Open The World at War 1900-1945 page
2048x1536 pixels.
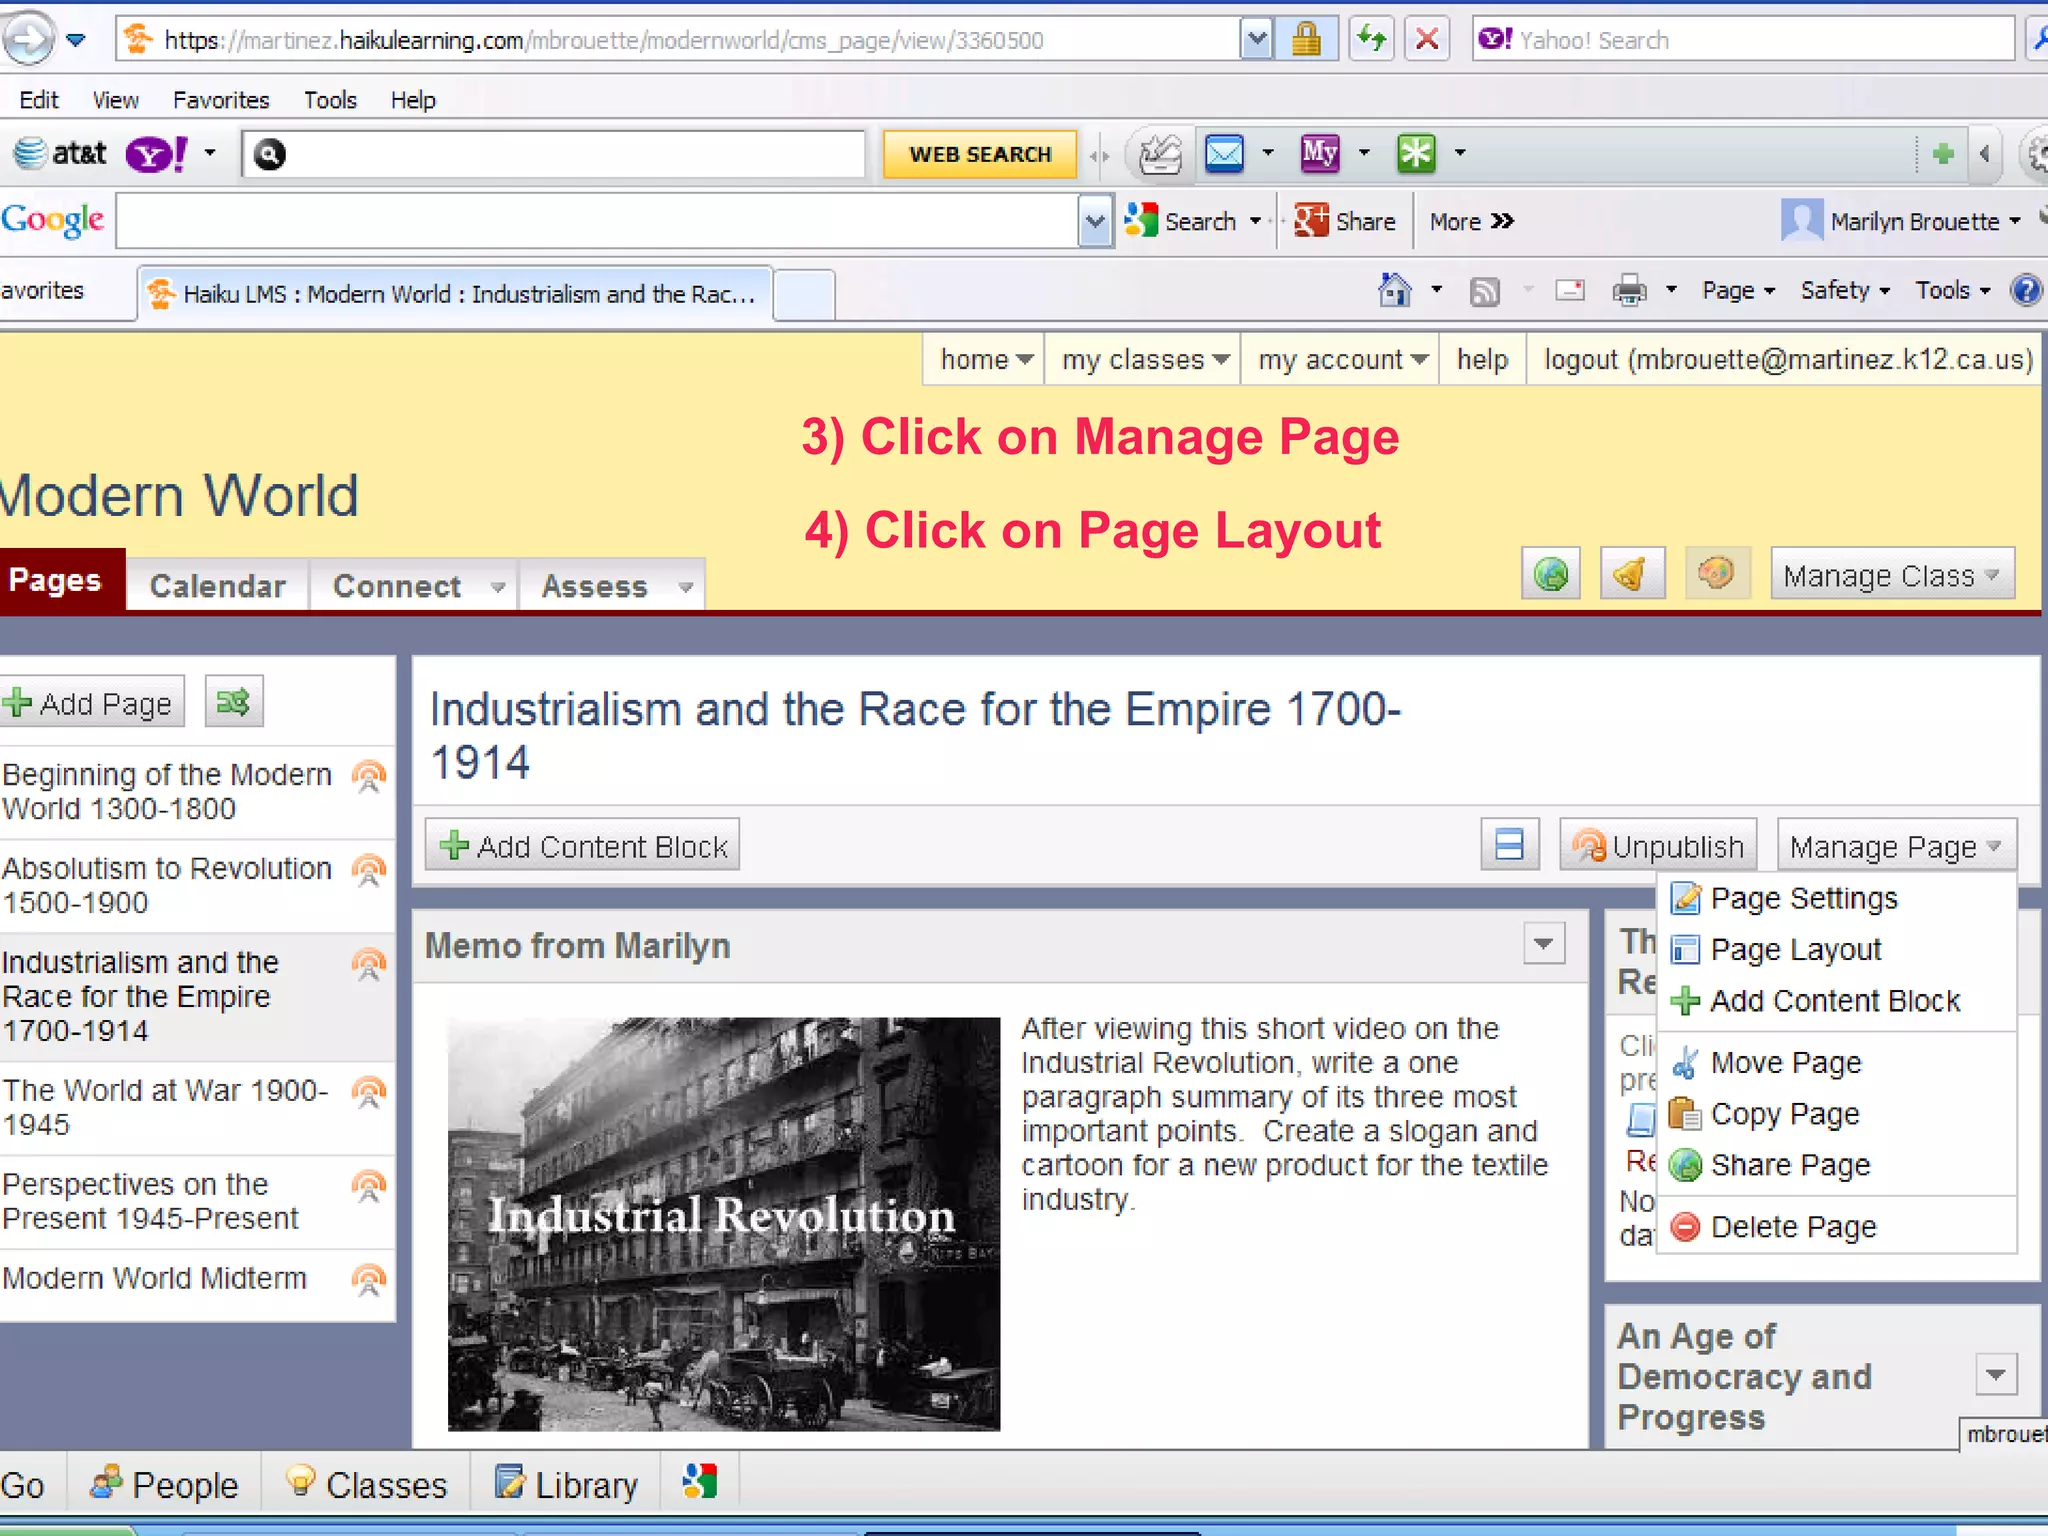click(x=165, y=1106)
